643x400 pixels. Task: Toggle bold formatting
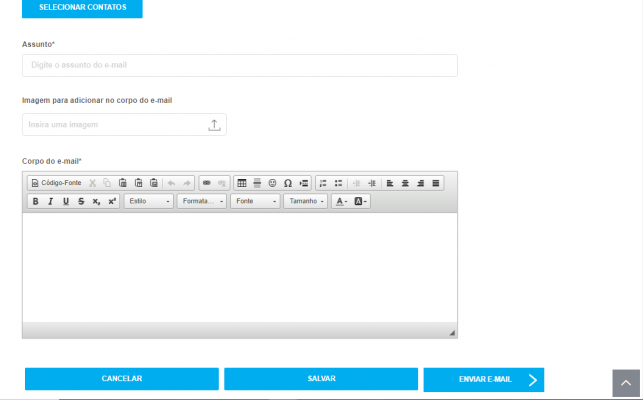(x=36, y=201)
